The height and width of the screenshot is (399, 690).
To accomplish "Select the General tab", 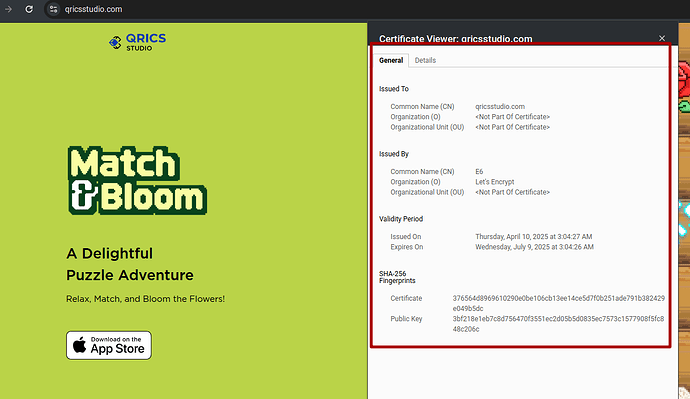I will pos(391,60).
